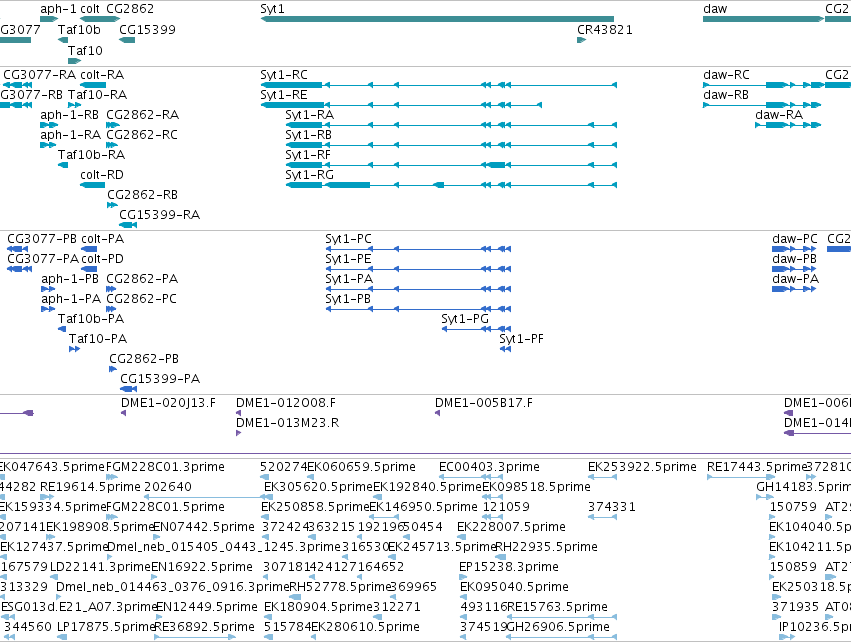The height and width of the screenshot is (642, 851).
Task: Click the GH26906.5prime EST label
Action: (558, 627)
